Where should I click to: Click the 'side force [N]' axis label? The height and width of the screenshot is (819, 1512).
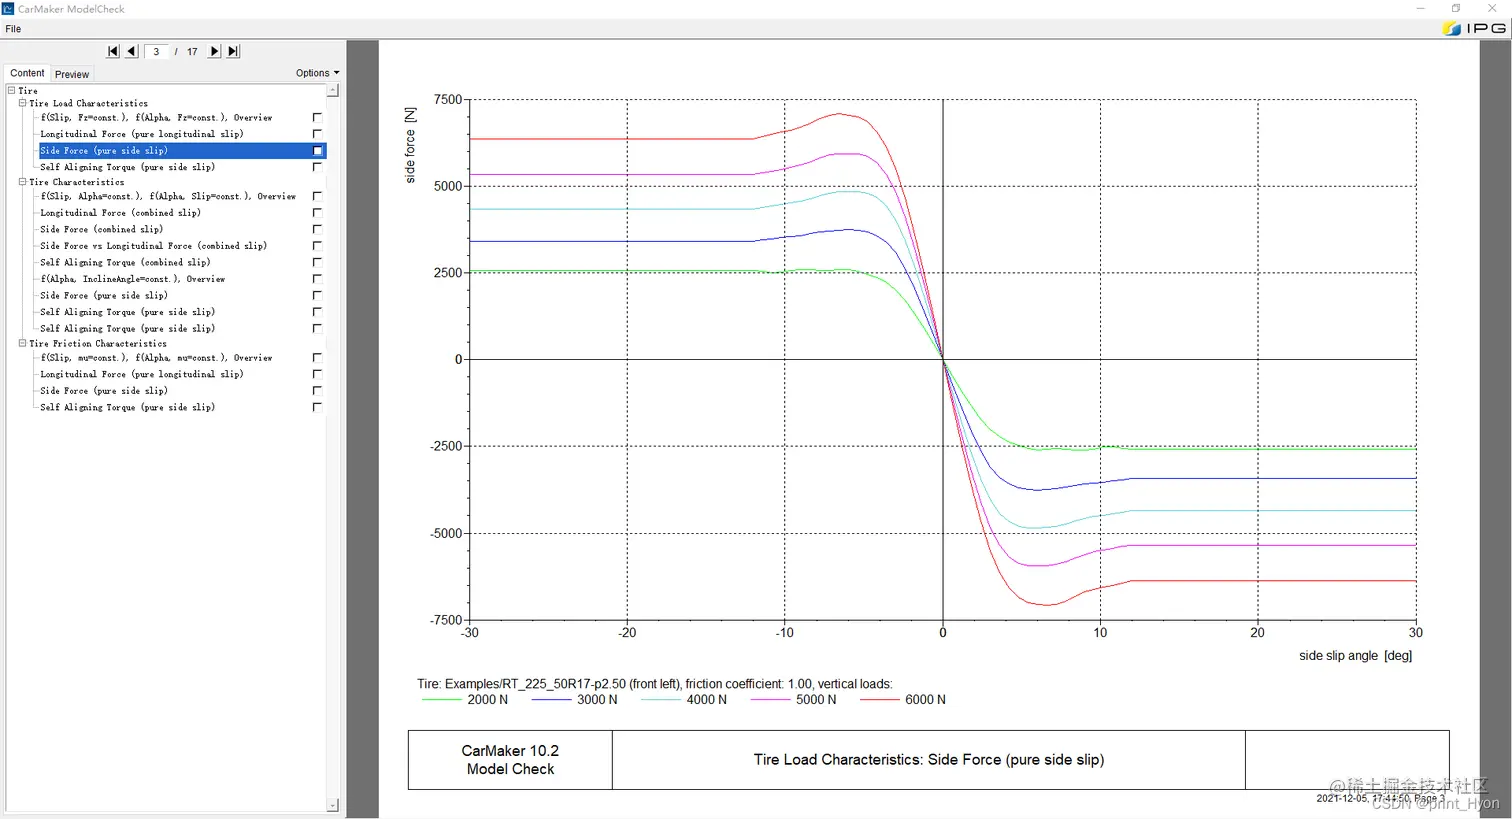(410, 145)
